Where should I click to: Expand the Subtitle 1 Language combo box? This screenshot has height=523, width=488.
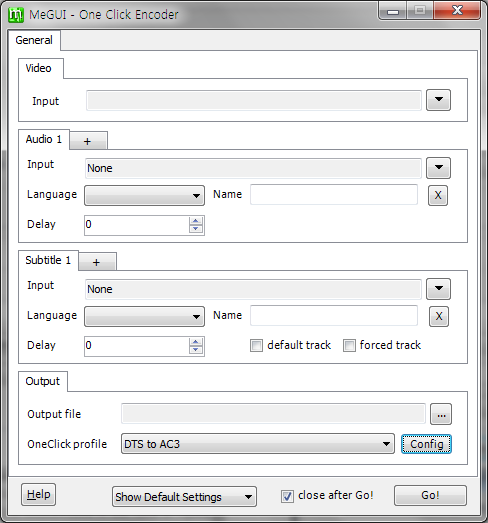[x=144, y=317]
